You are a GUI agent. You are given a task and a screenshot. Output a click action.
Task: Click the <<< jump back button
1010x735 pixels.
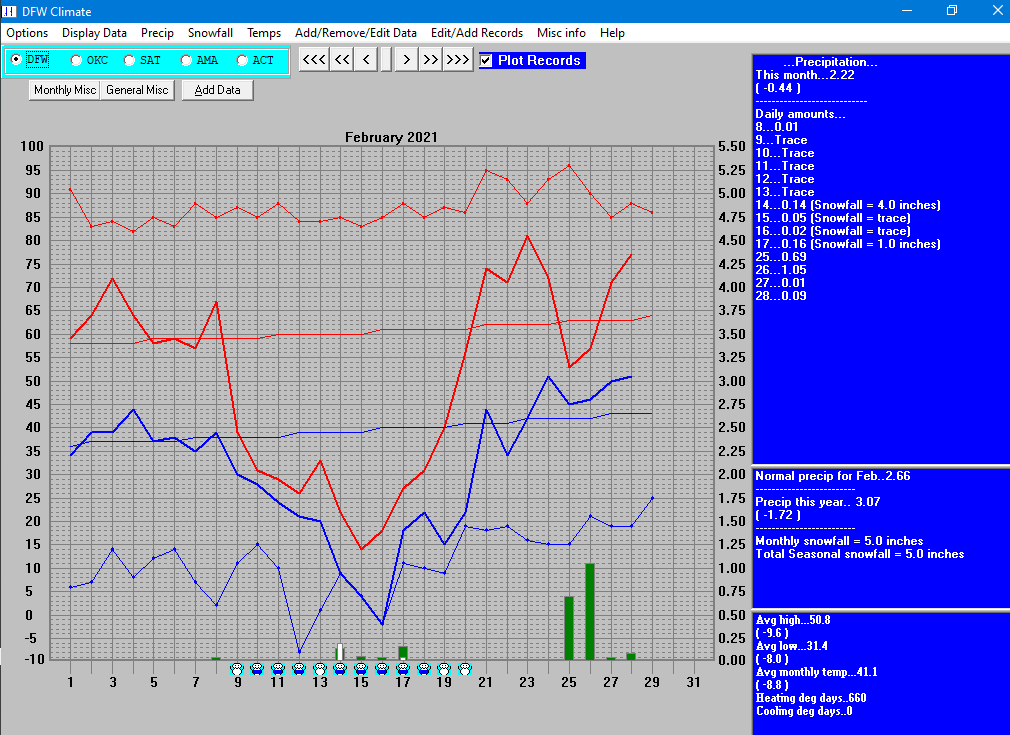[314, 60]
